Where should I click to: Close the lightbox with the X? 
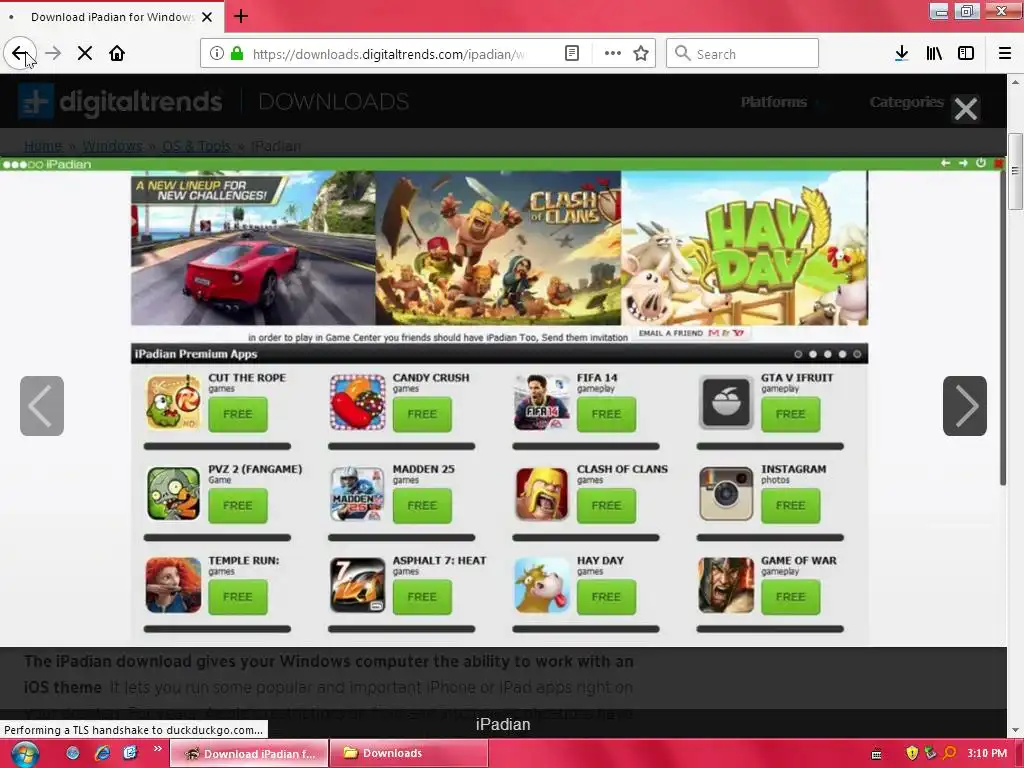coord(965,108)
